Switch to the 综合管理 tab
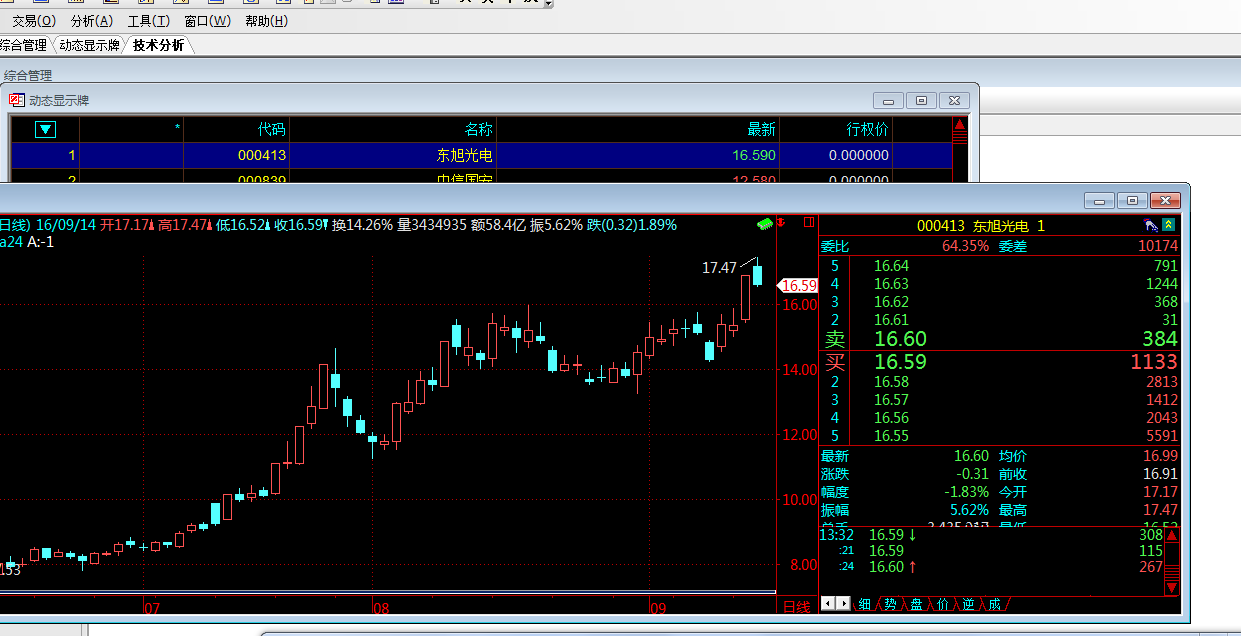Screen dimensions: 1241x636 [x=23, y=45]
